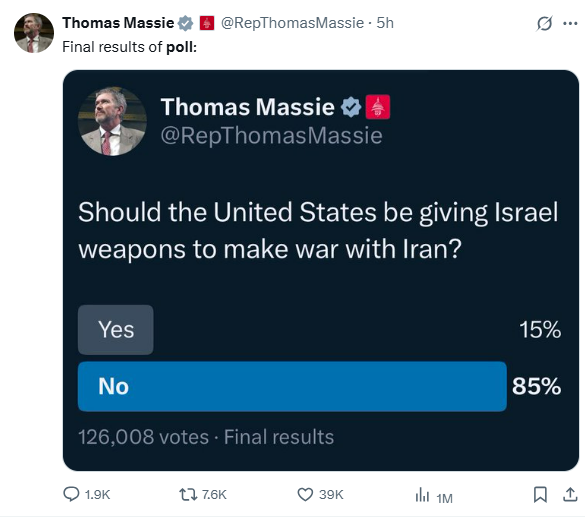
Task: Click the verified badge inside poll image
Action: pyautogui.click(x=351, y=107)
